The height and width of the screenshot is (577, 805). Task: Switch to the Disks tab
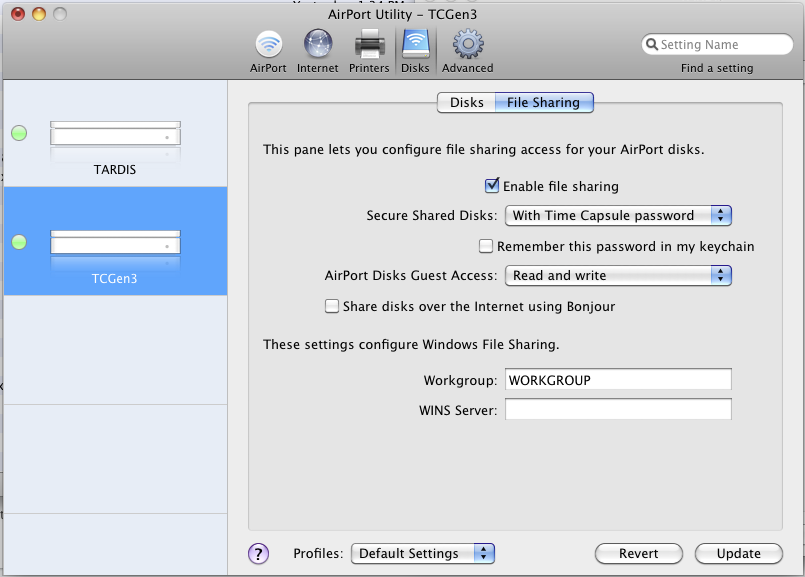click(x=466, y=103)
